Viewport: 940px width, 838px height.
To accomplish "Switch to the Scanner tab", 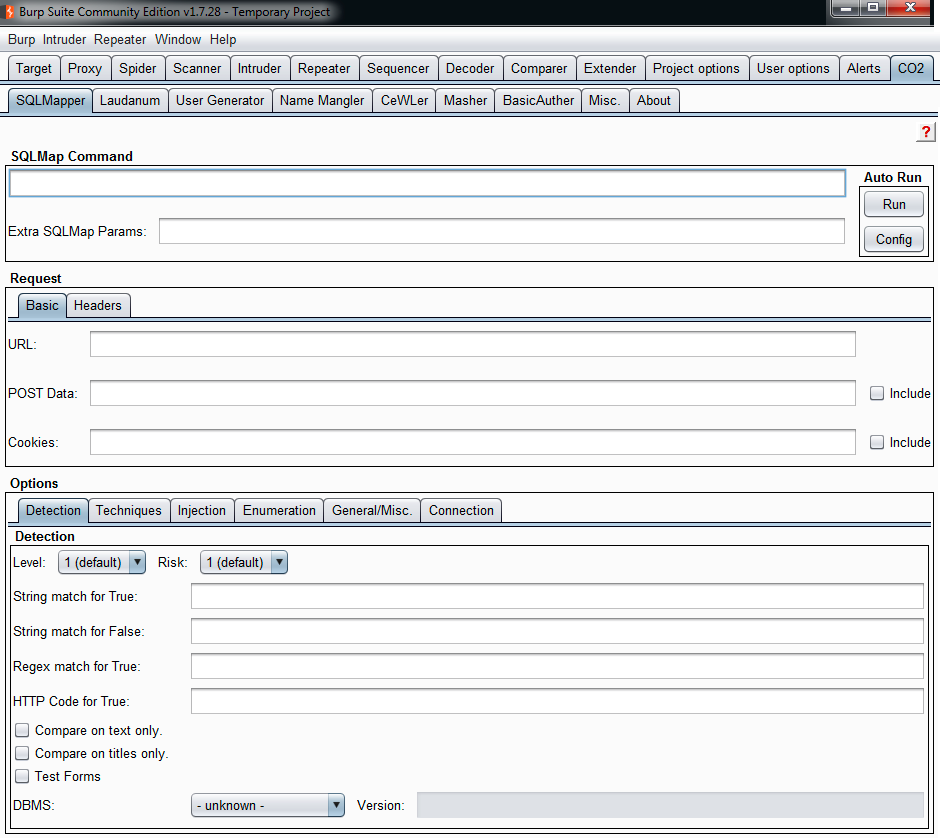I will 197,68.
